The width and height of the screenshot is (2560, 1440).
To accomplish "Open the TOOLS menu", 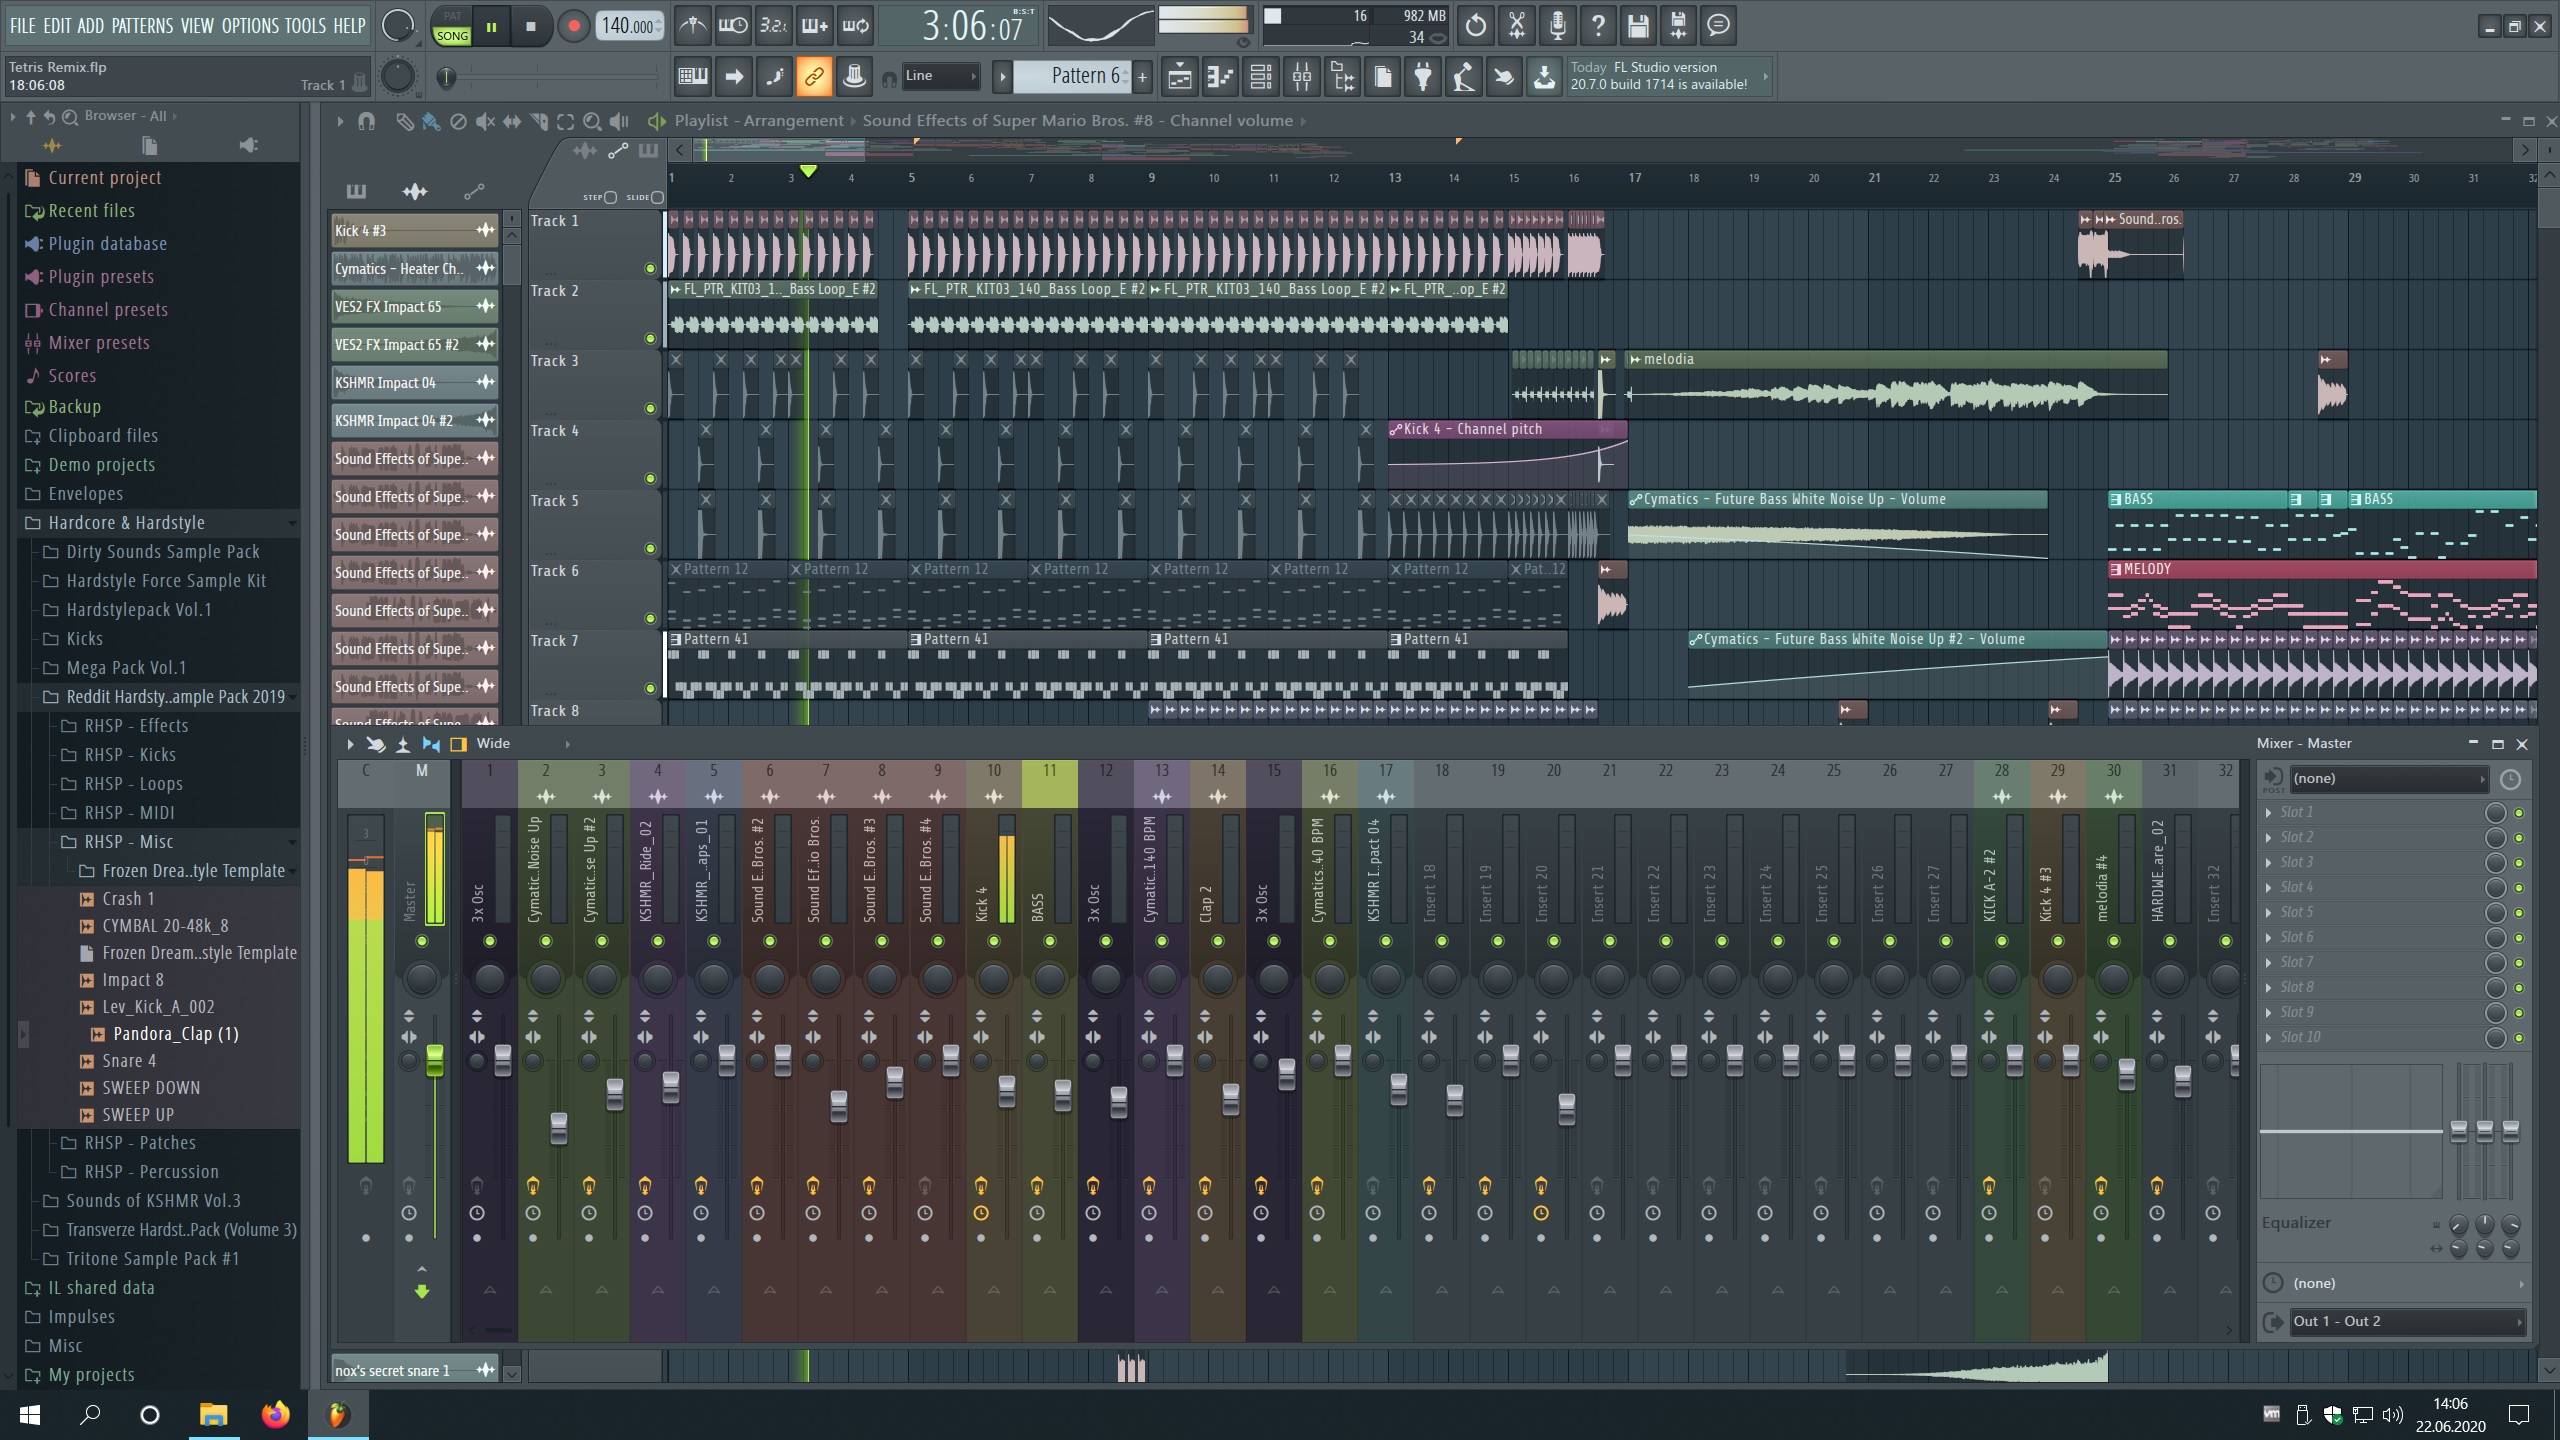I will (305, 26).
